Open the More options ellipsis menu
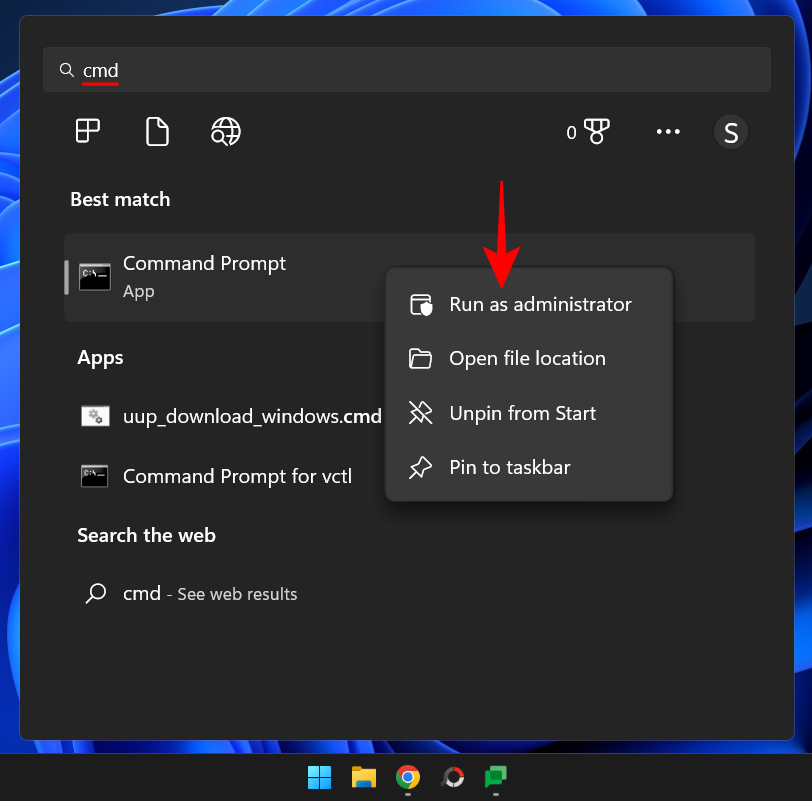This screenshot has height=801, width=812. 668,131
